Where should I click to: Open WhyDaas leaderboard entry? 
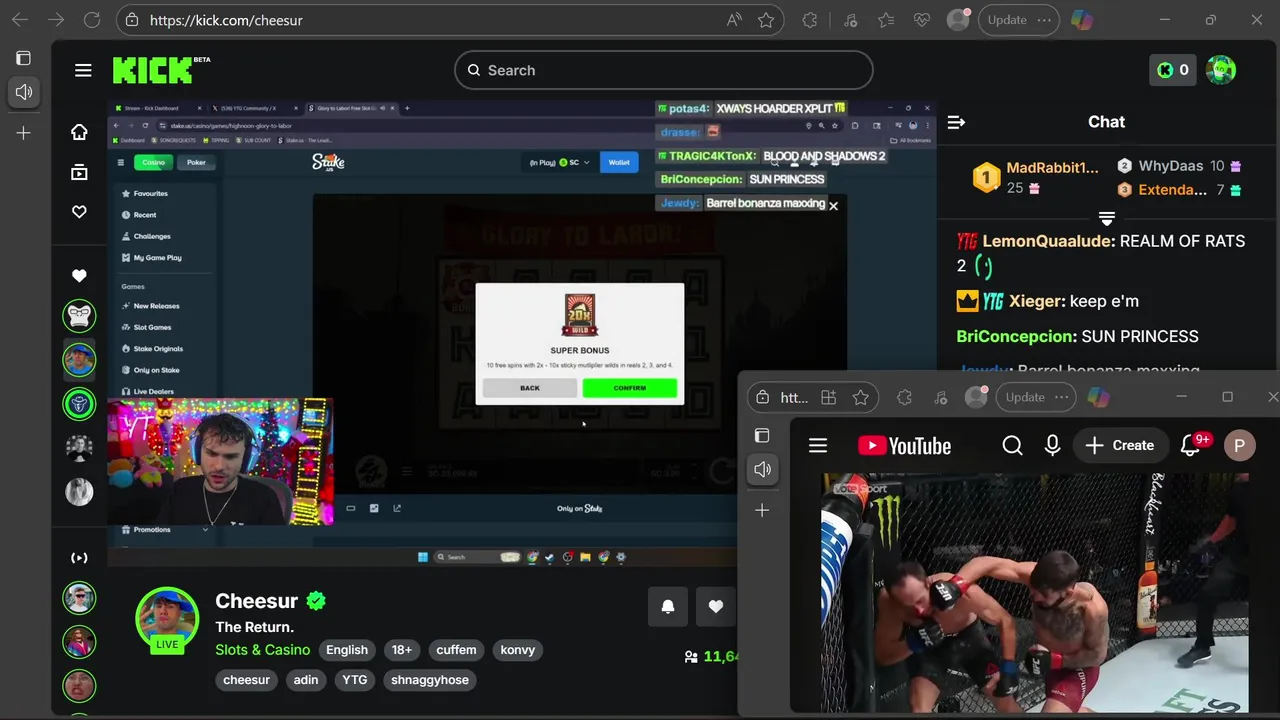click(1180, 166)
